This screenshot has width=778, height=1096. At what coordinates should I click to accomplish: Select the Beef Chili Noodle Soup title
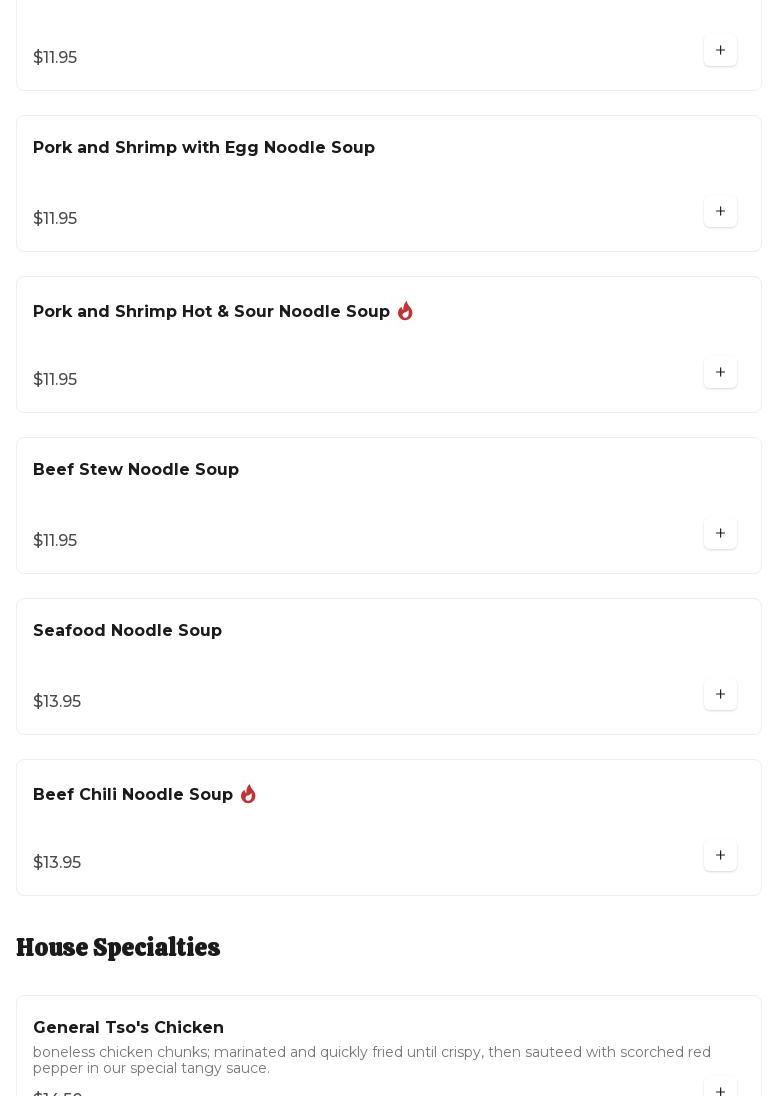pyautogui.click(x=133, y=795)
